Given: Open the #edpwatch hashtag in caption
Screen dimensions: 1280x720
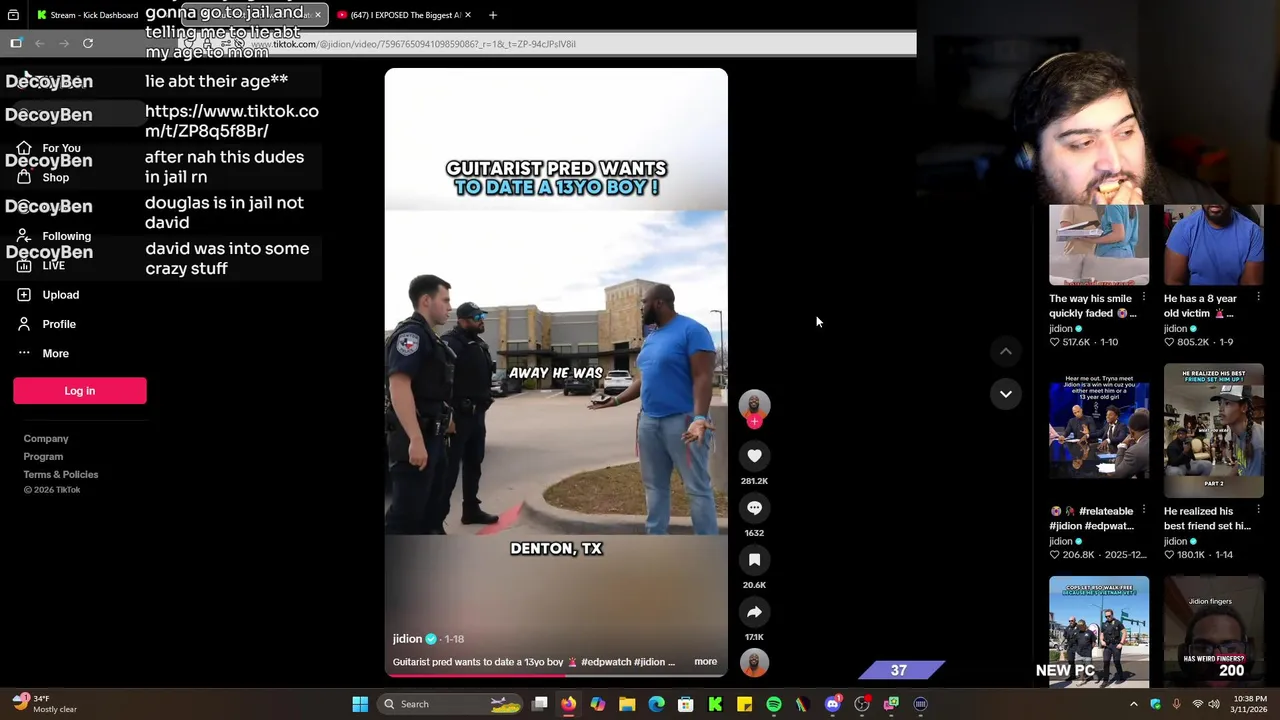Looking at the screenshot, I should [x=606, y=662].
